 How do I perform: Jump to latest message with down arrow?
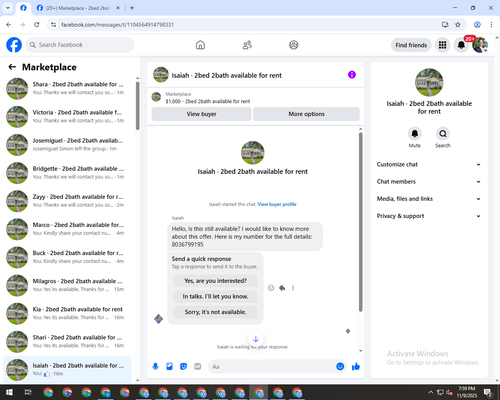click(256, 339)
